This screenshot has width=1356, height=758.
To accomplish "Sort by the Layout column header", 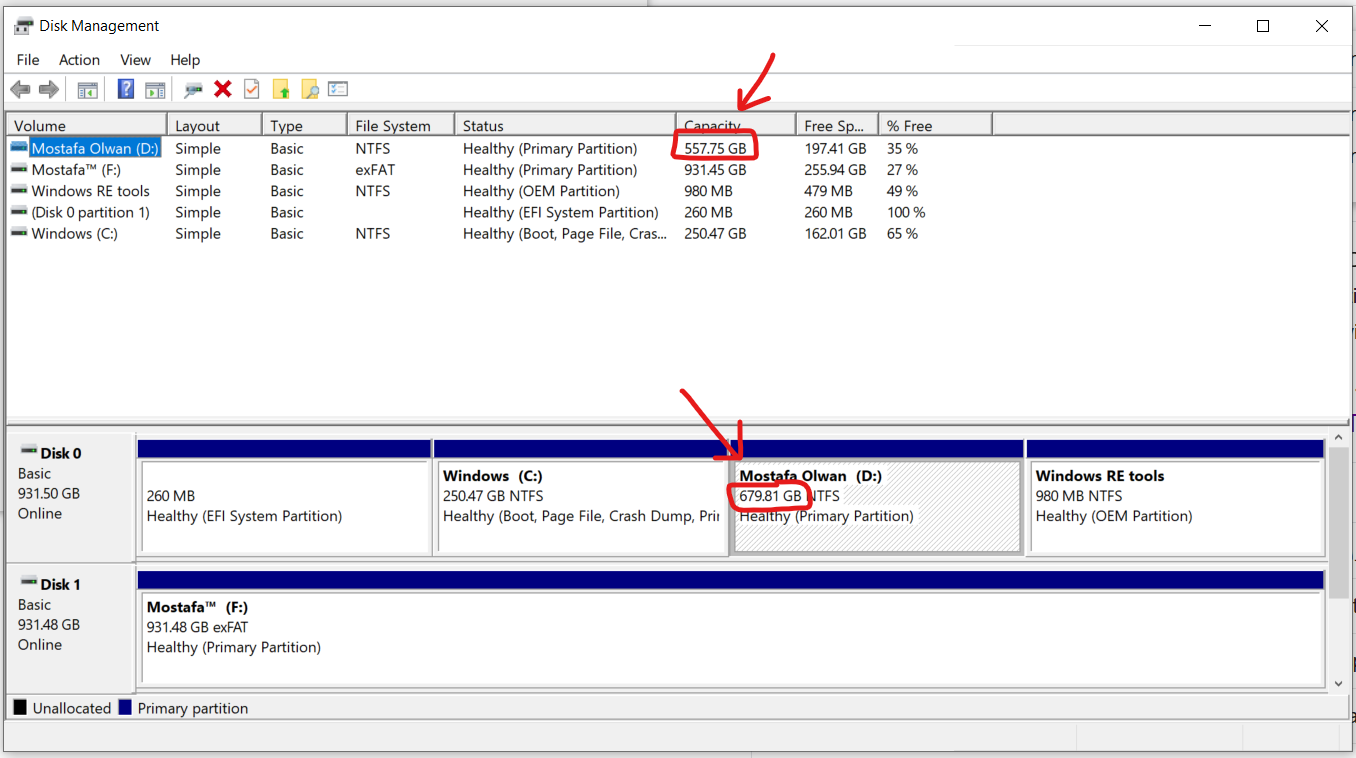I will click(215, 125).
